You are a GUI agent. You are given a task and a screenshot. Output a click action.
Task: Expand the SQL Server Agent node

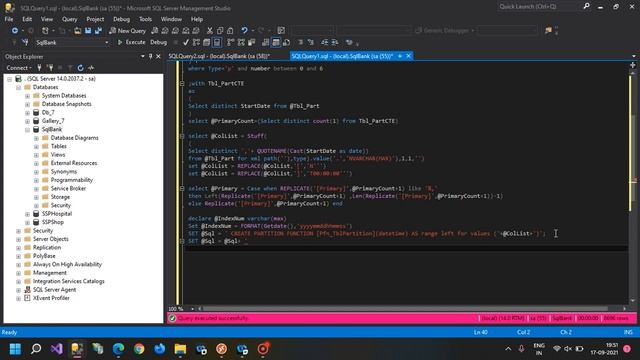[18, 290]
